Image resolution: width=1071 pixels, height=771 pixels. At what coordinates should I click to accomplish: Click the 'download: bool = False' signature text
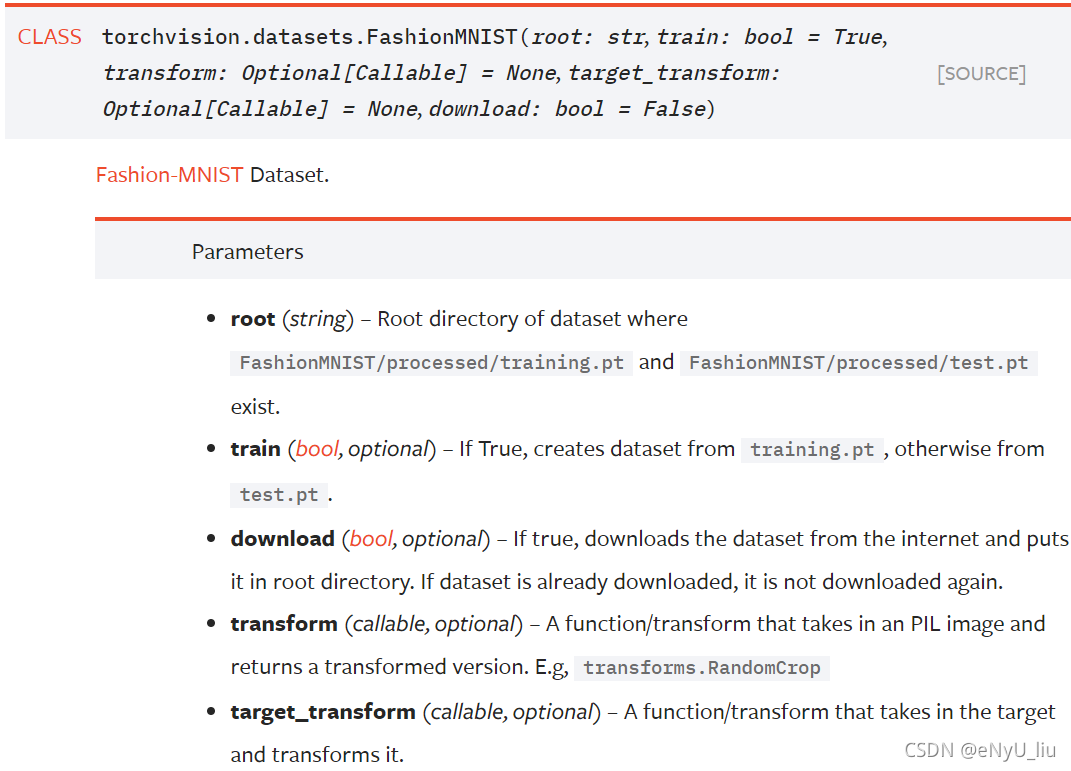point(568,109)
